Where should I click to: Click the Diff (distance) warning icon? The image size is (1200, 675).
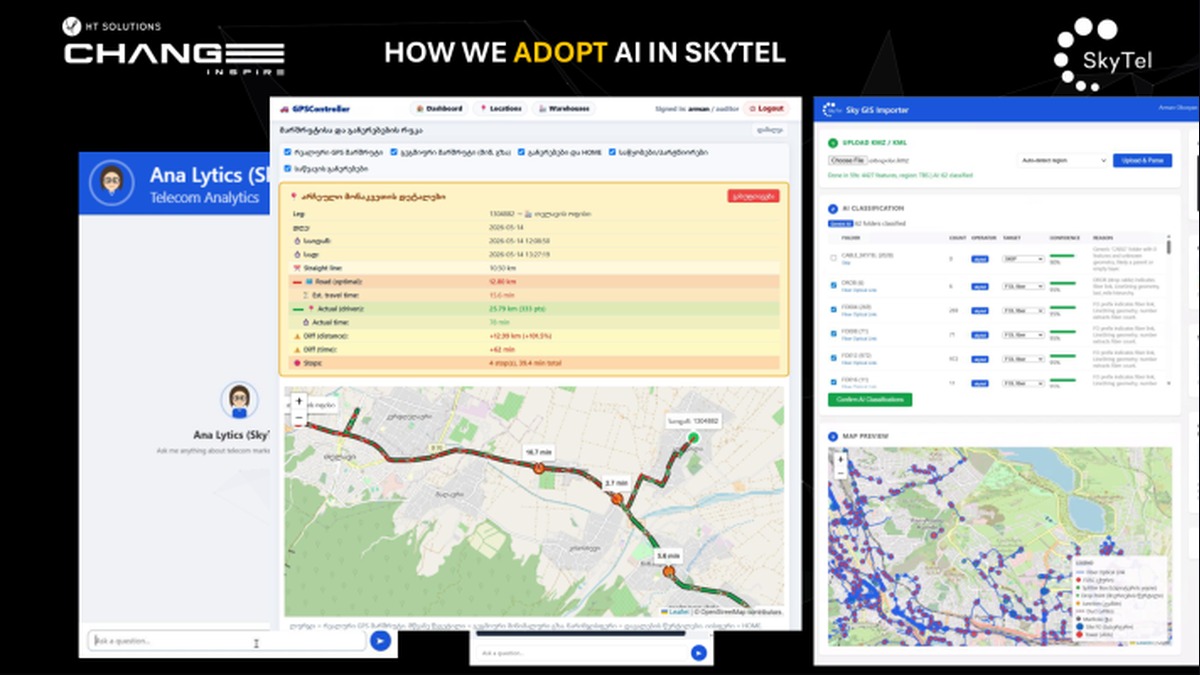[297, 336]
